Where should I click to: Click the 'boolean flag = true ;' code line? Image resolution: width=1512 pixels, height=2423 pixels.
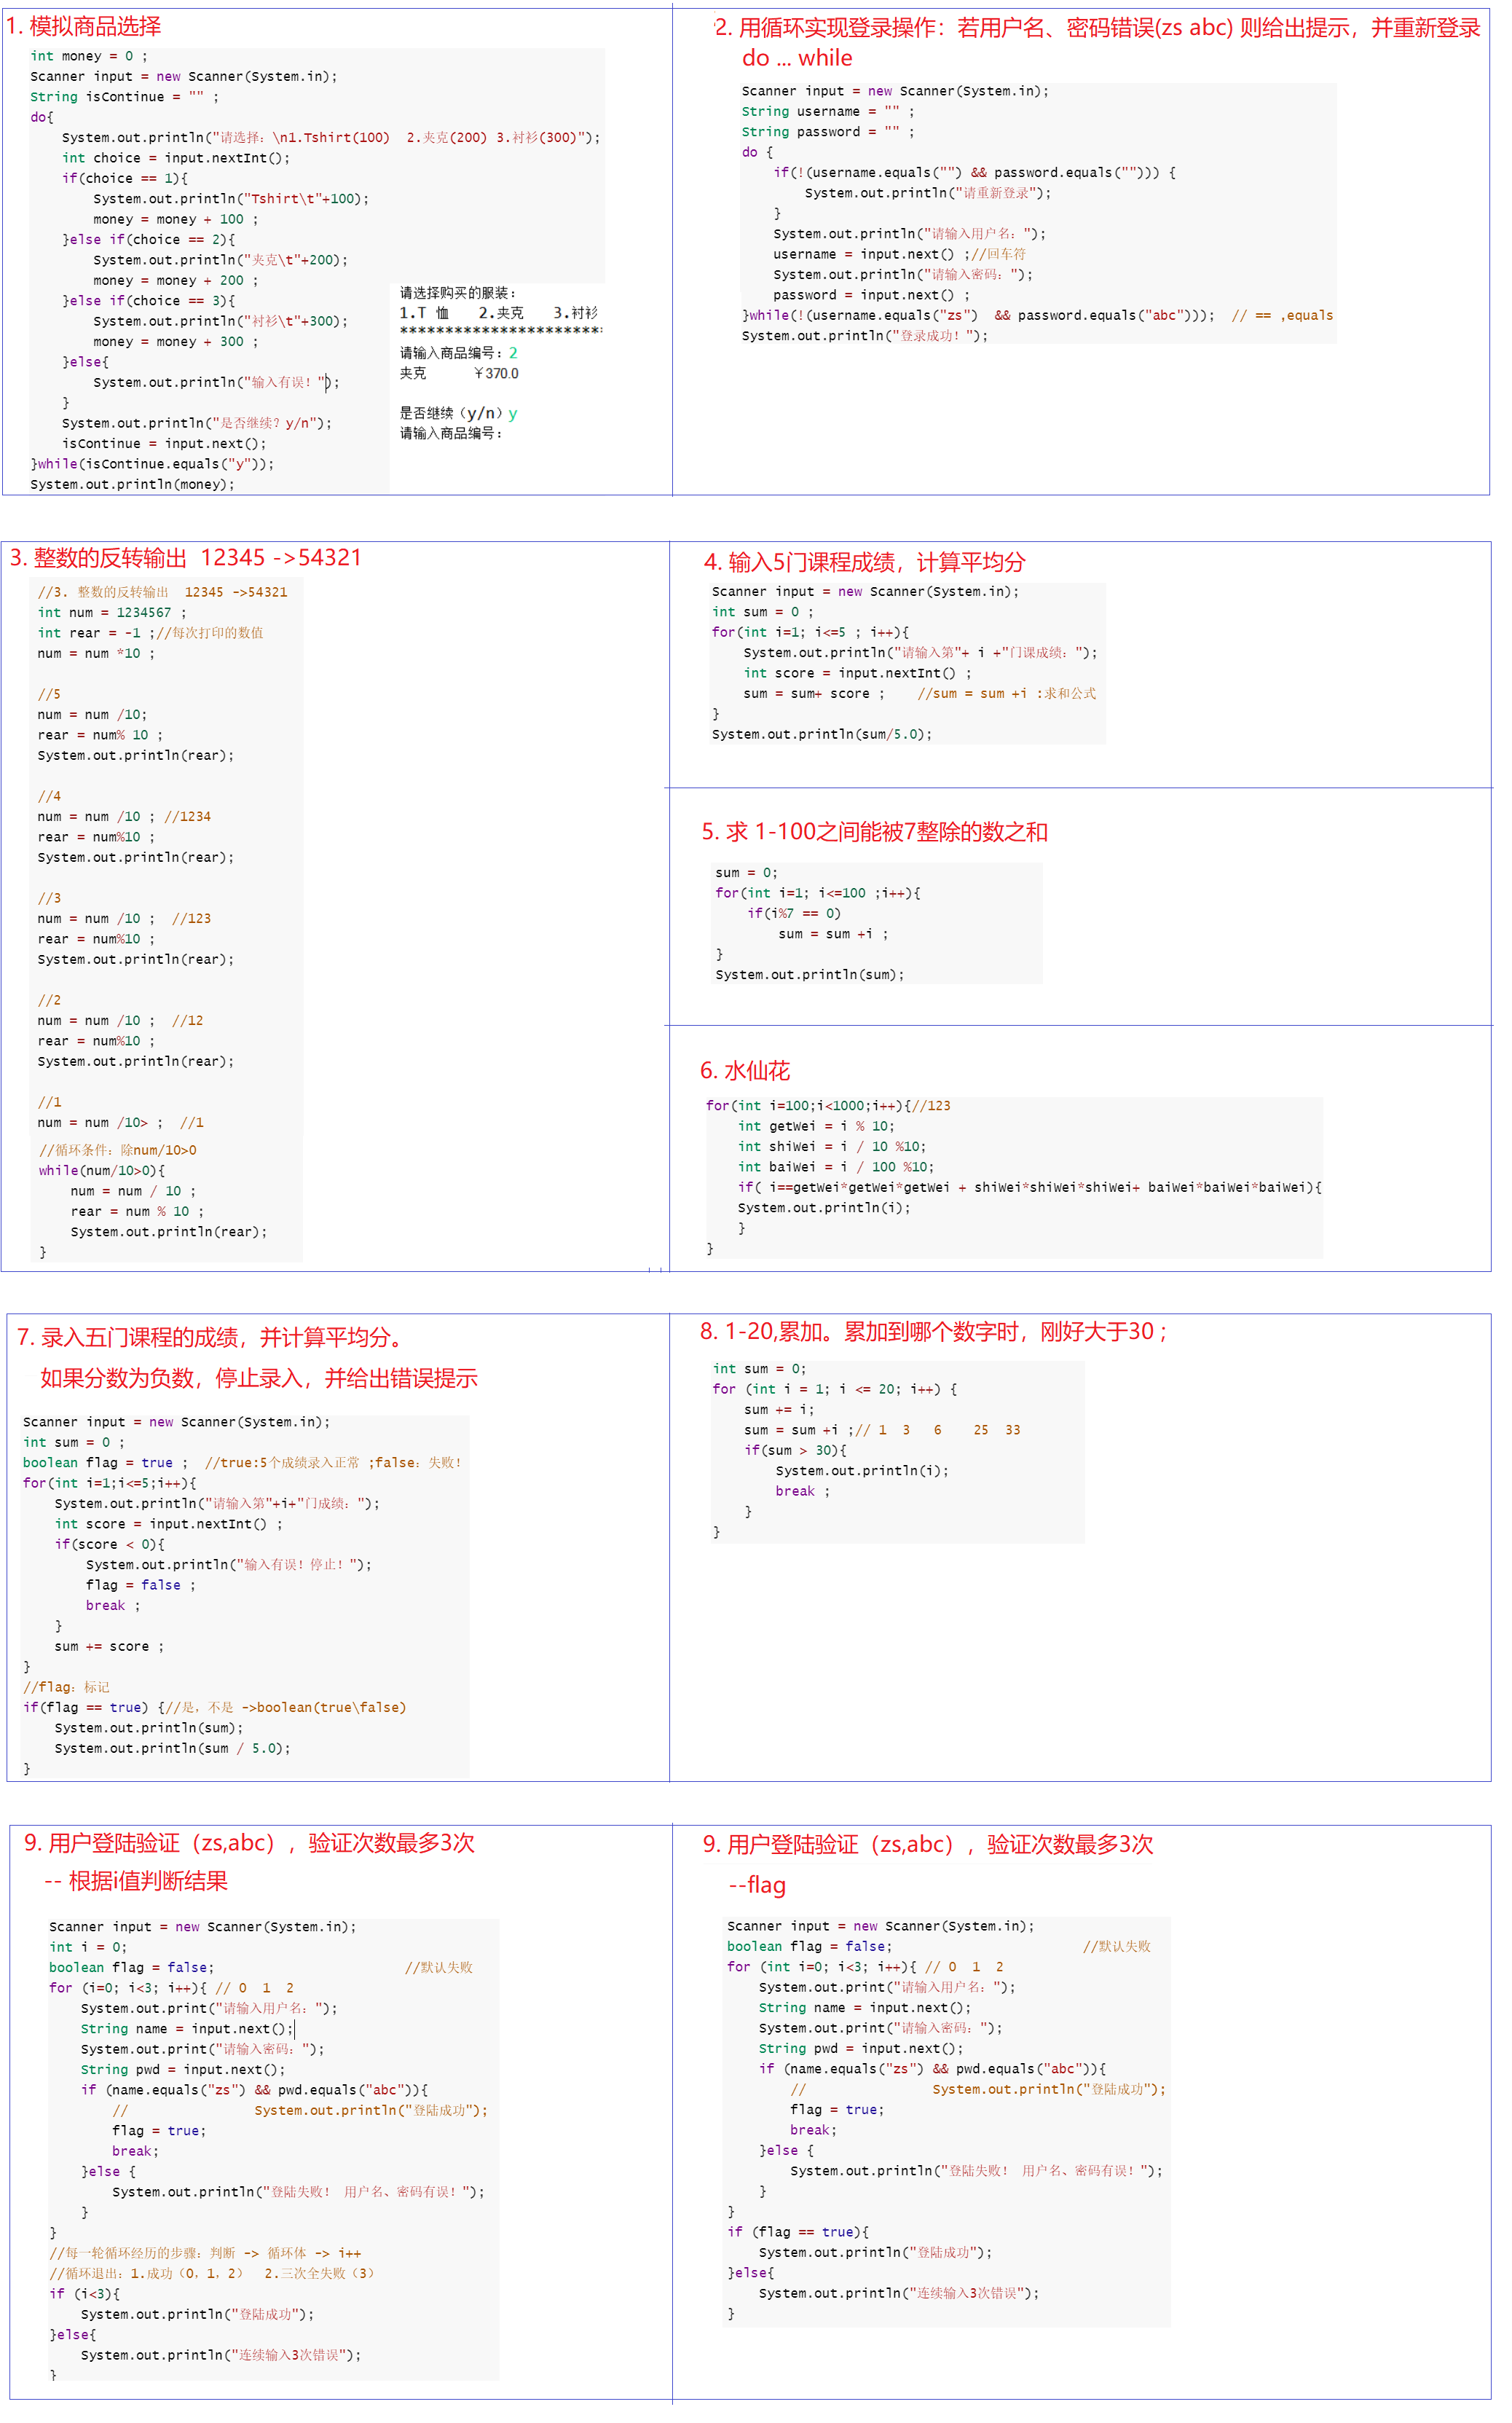point(105,1462)
